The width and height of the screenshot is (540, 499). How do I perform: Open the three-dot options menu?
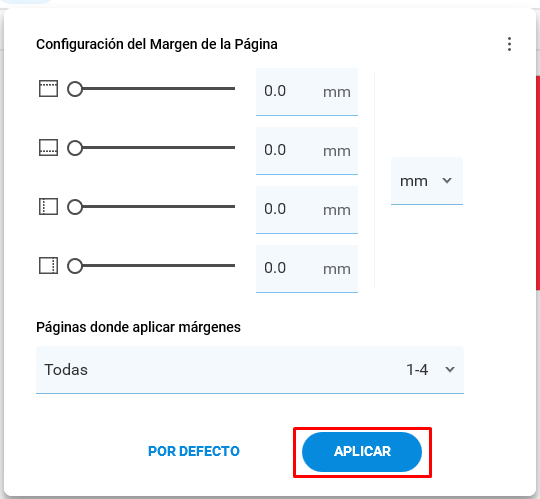click(509, 44)
